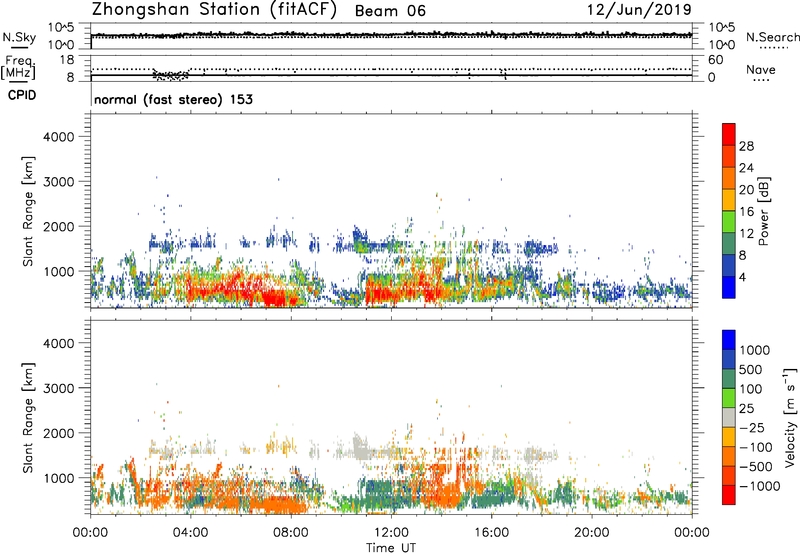The width and height of the screenshot is (800, 554).
Task: Click the '08:00' time tick label
Action: click(x=290, y=533)
